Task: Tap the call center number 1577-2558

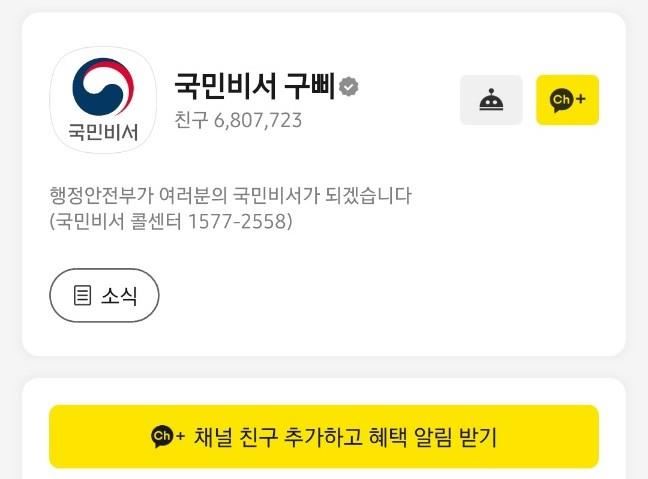Action: (x=237, y=221)
